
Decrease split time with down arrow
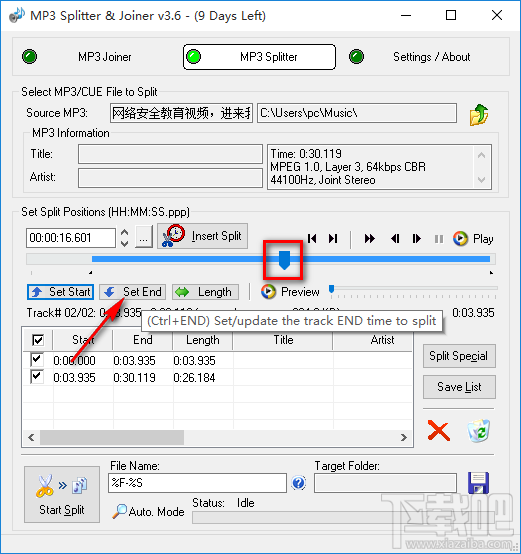pos(124,243)
